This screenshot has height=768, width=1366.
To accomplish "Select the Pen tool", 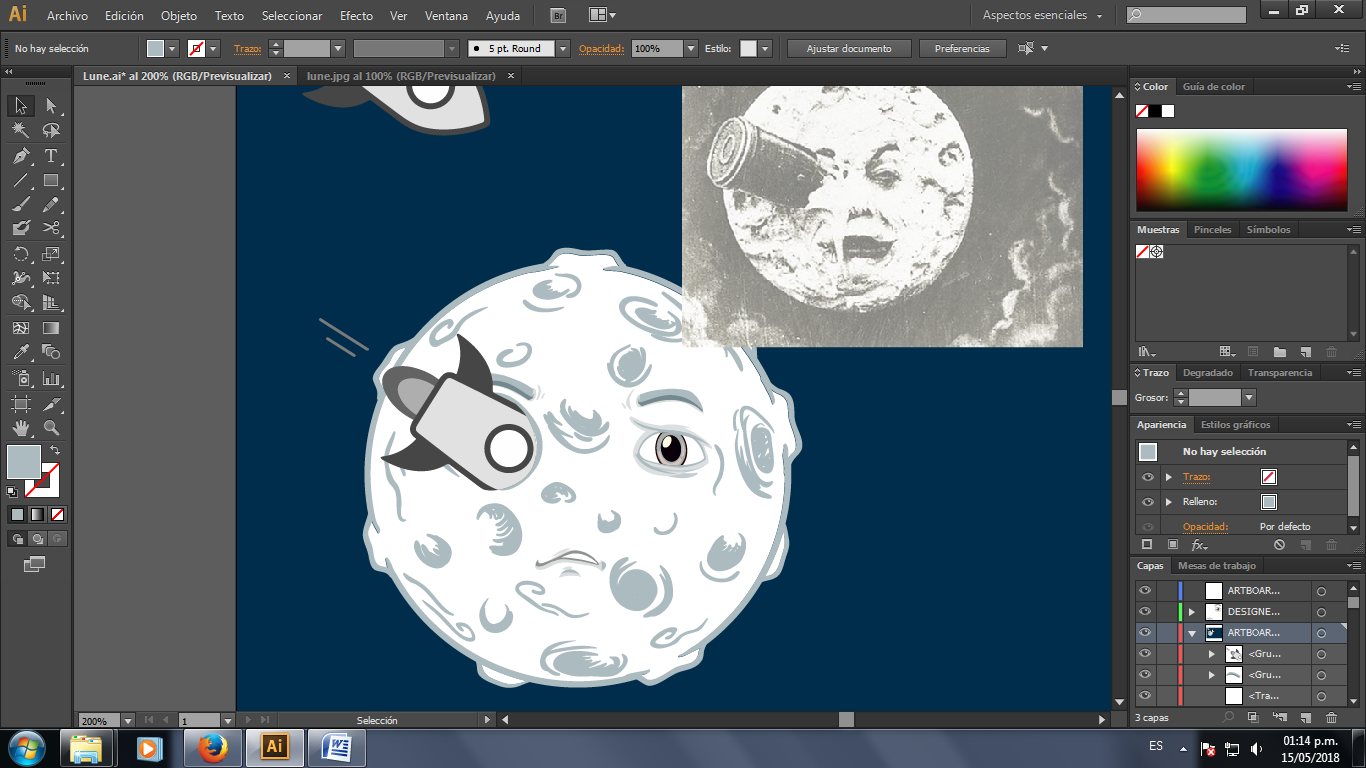I will 21,156.
